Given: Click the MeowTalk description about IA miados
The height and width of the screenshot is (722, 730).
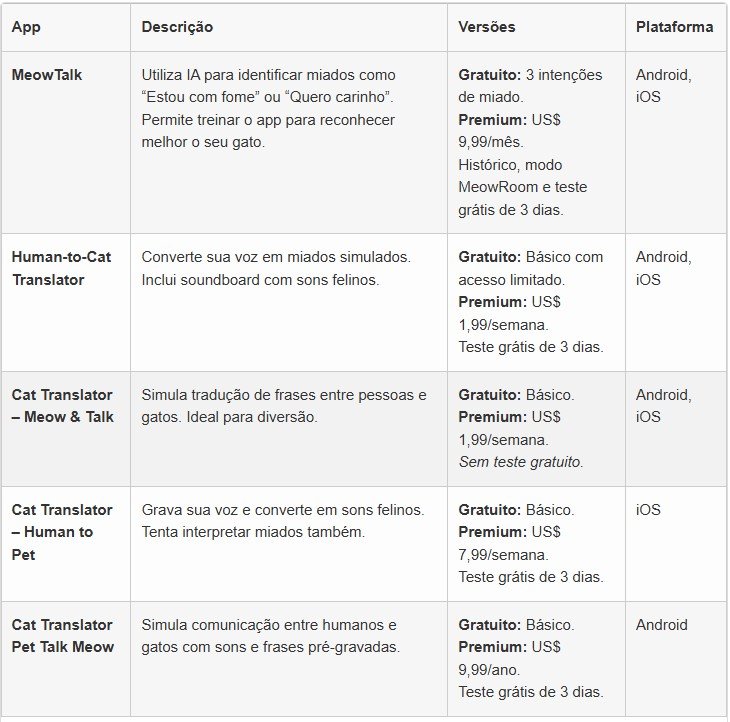Looking at the screenshot, I should (269, 108).
